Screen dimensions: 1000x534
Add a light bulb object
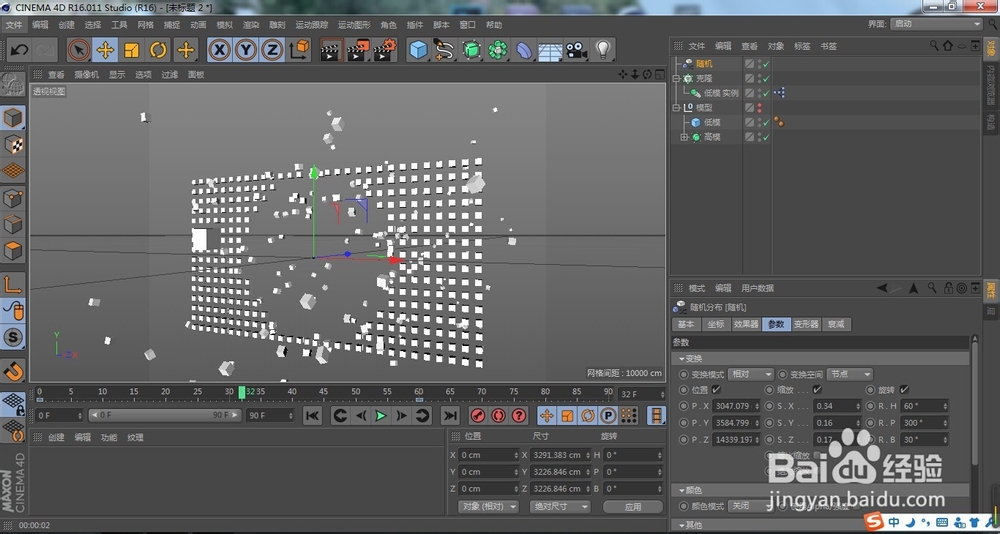pos(603,50)
